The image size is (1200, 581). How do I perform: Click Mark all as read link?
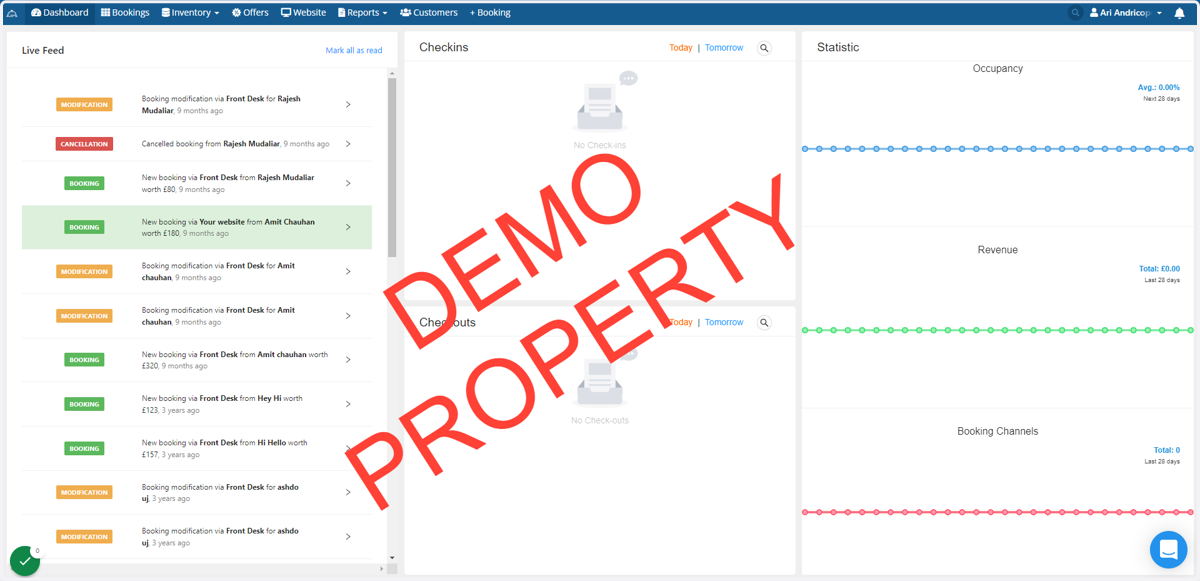[x=354, y=50]
